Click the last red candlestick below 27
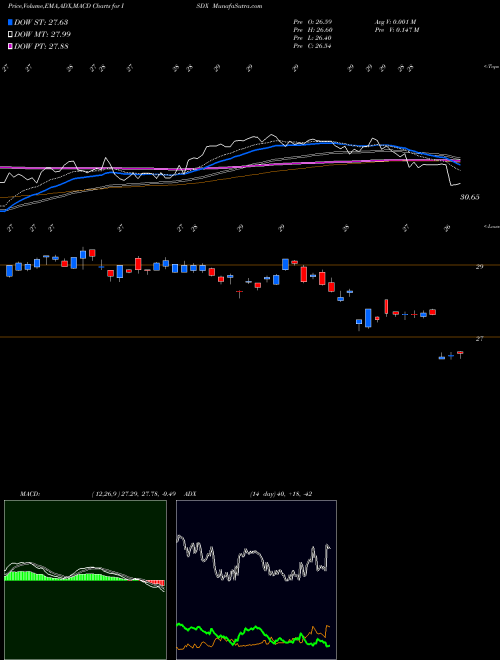Viewport: 500px width, 660px height. (460, 354)
